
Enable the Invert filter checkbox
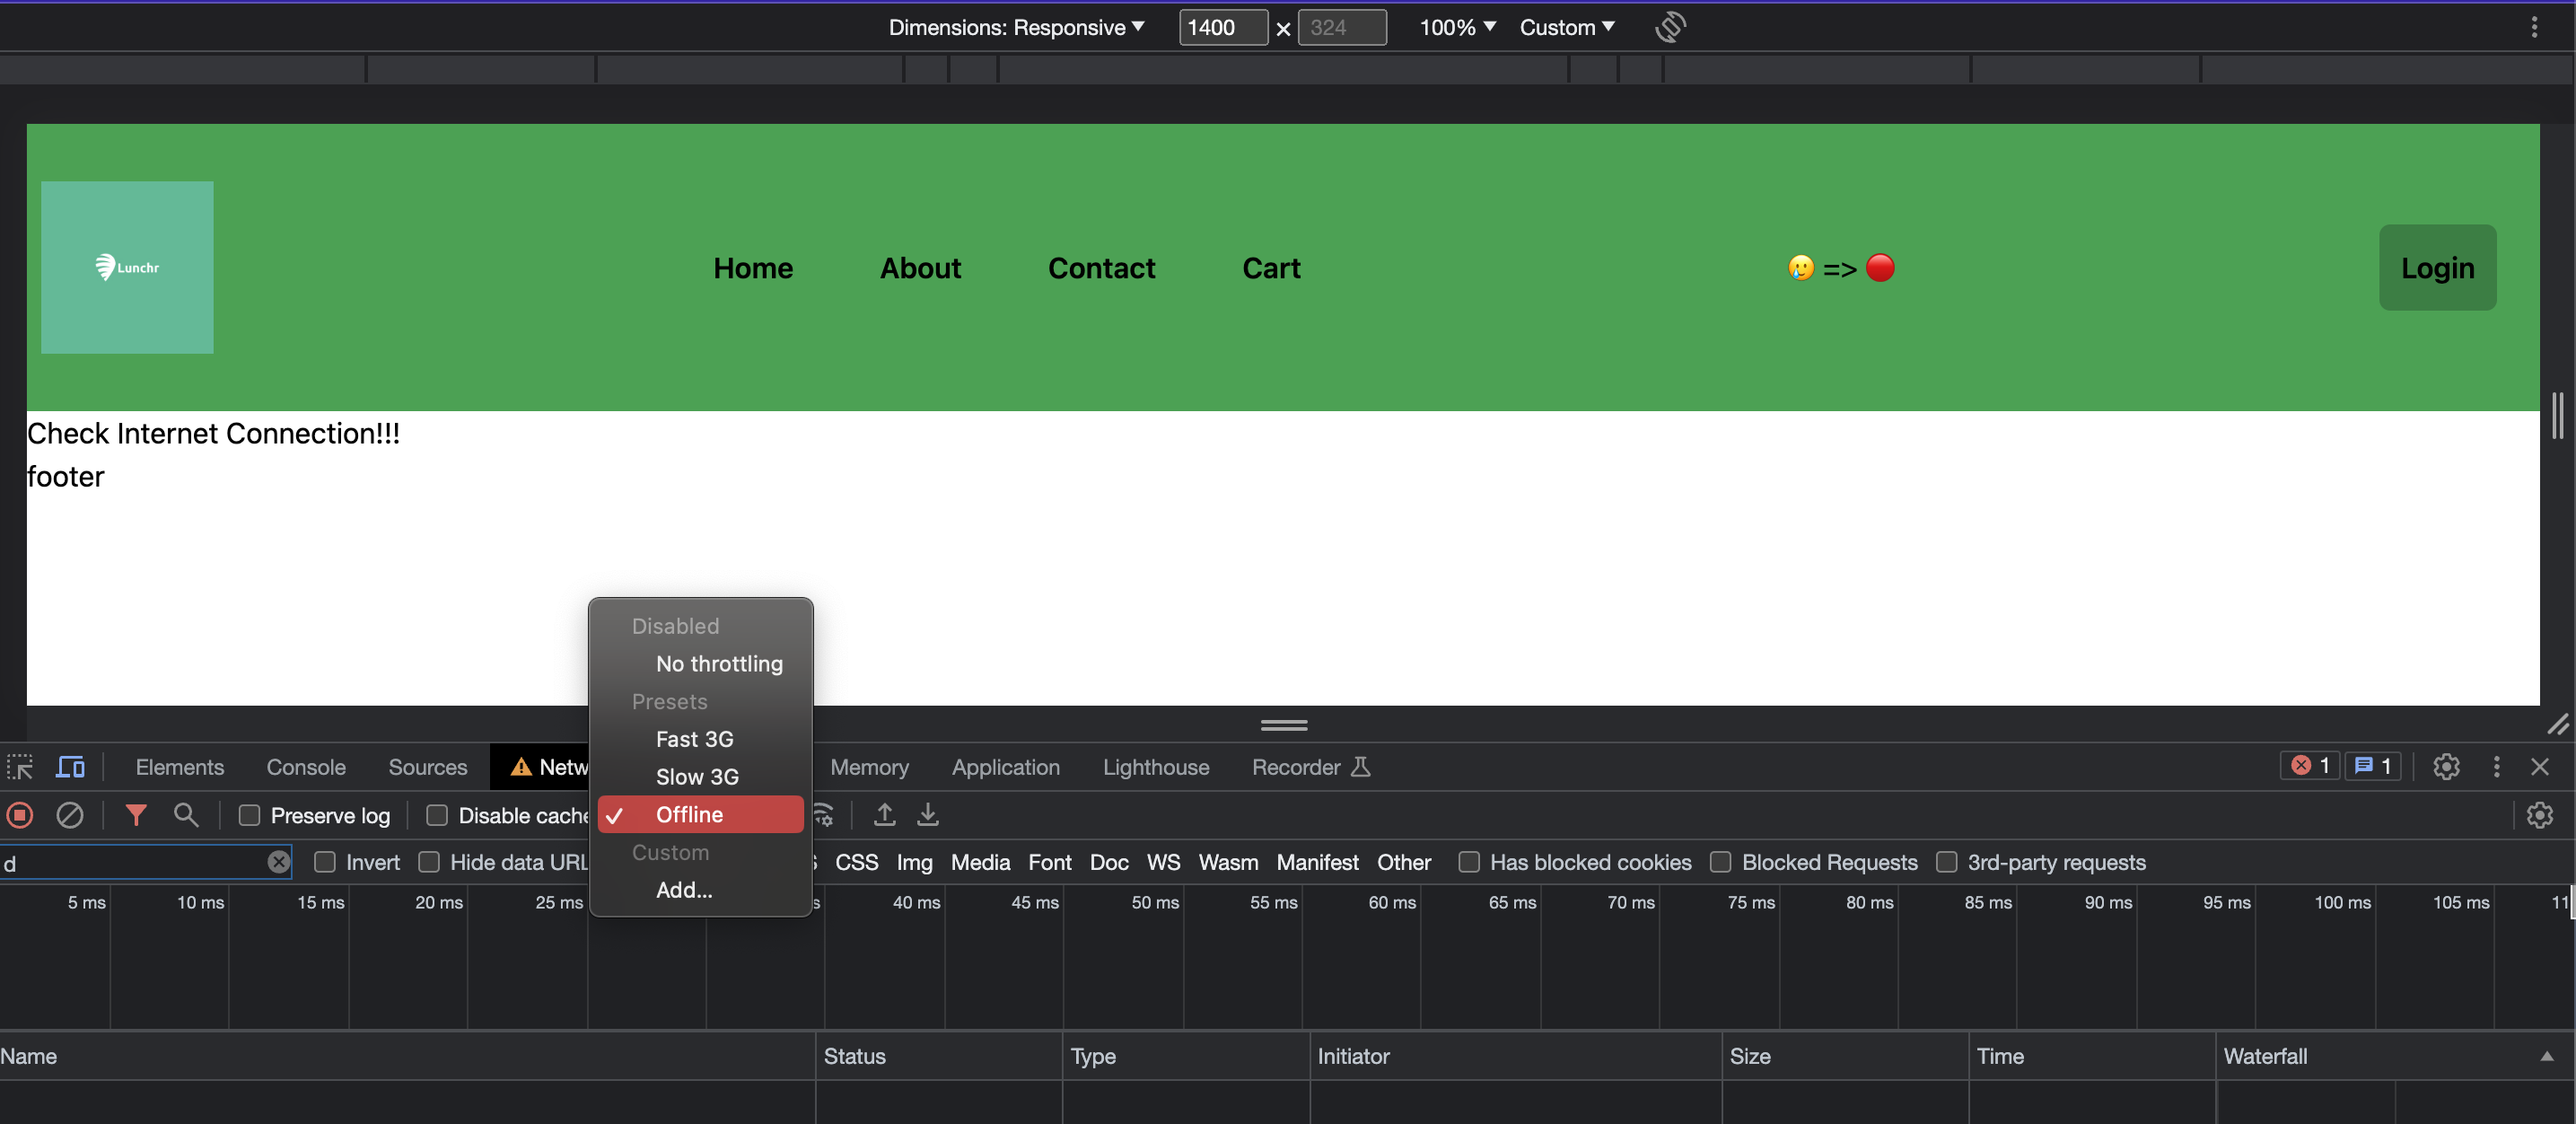(x=324, y=862)
